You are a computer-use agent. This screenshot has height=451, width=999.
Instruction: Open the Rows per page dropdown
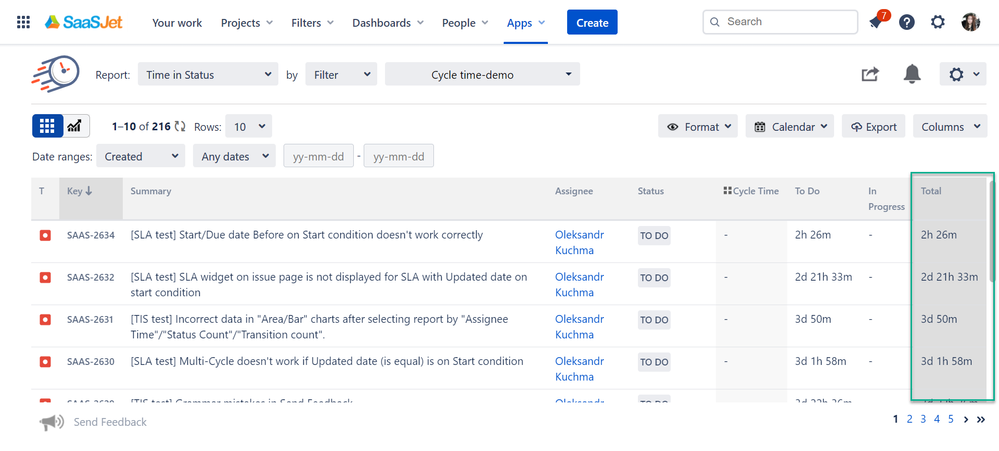247,127
